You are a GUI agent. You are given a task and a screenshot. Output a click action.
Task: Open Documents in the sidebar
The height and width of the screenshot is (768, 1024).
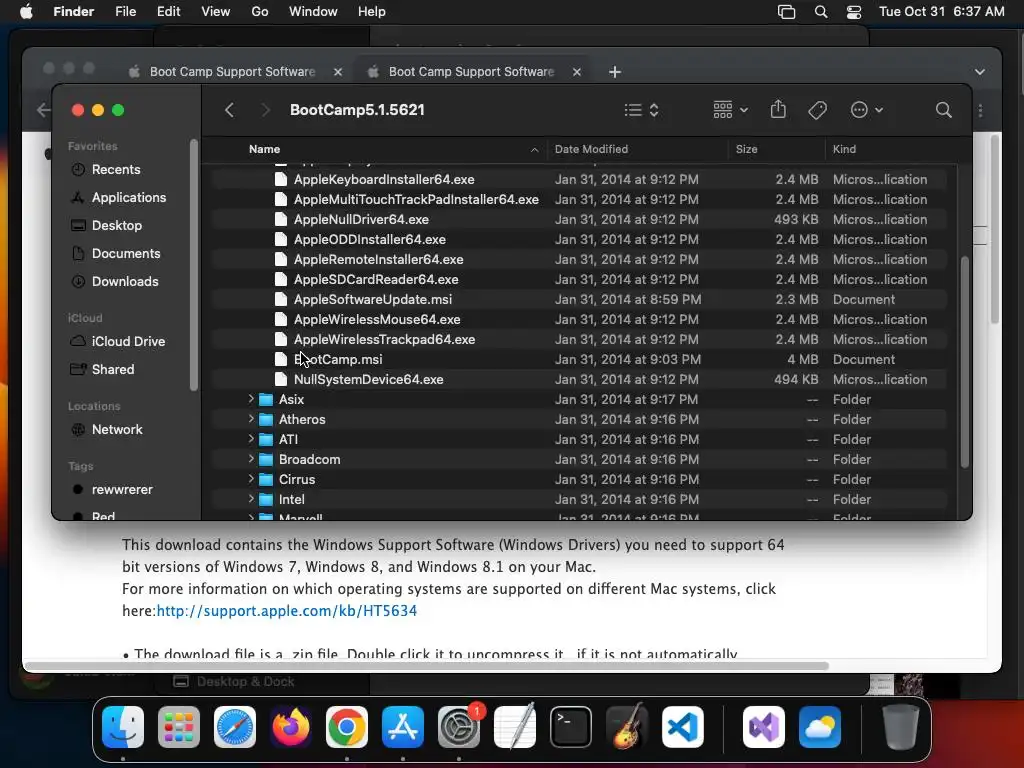pos(125,254)
